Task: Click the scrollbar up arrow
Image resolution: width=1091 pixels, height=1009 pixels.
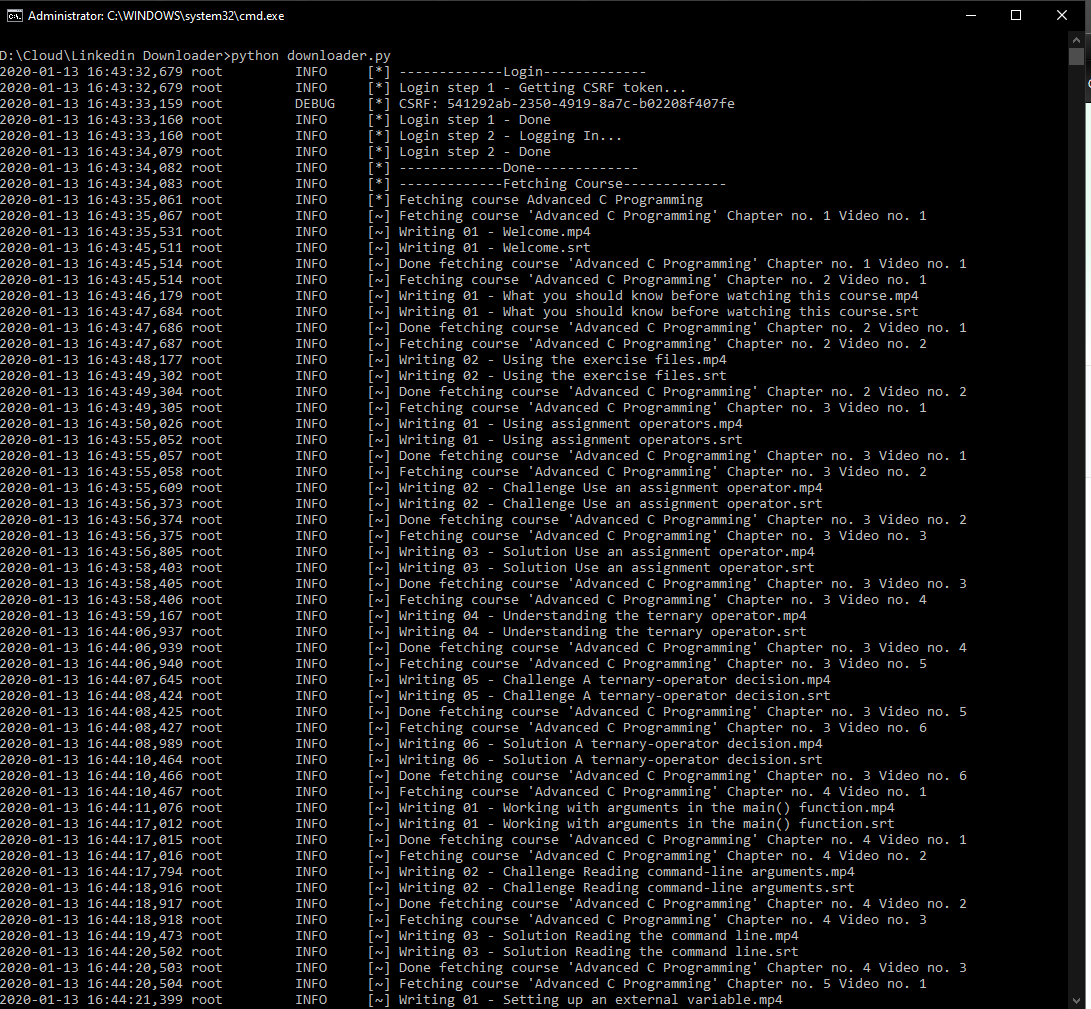Action: pyautogui.click(x=1076, y=40)
